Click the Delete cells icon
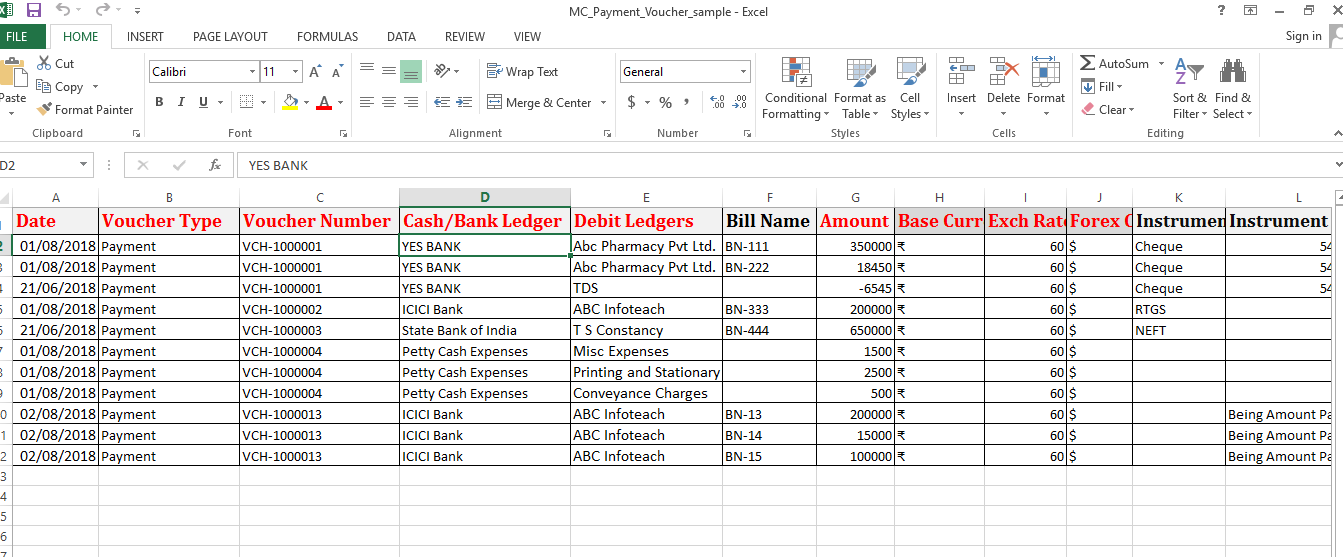 (x=1003, y=72)
